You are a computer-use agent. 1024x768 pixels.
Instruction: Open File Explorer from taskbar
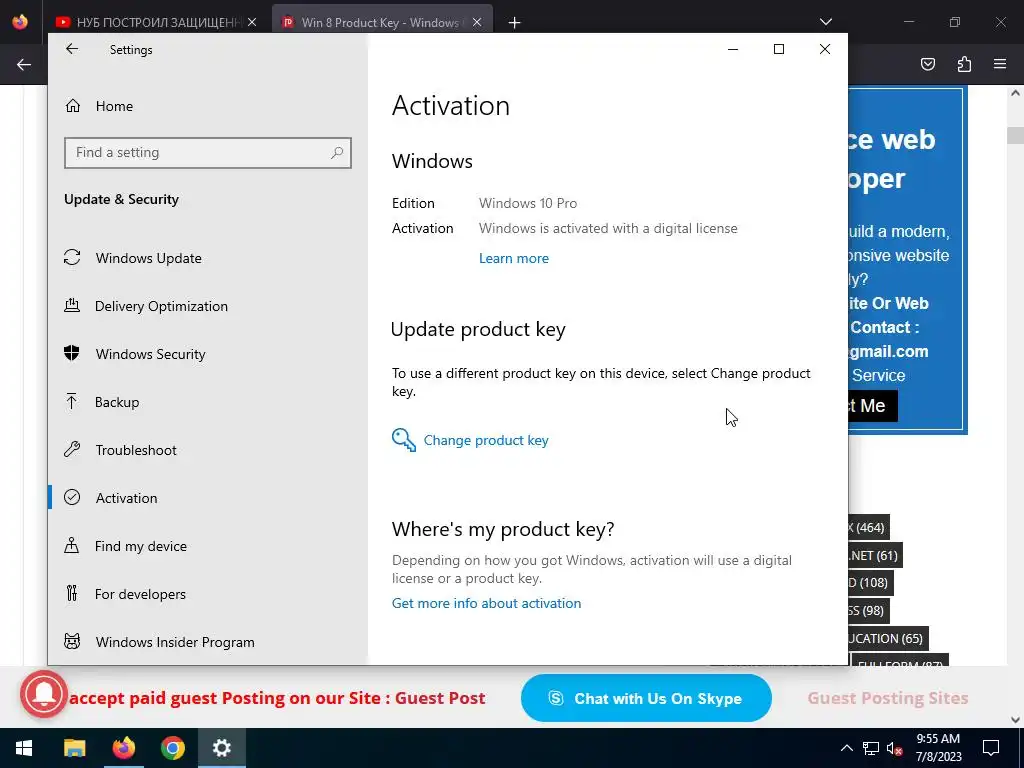click(x=74, y=748)
